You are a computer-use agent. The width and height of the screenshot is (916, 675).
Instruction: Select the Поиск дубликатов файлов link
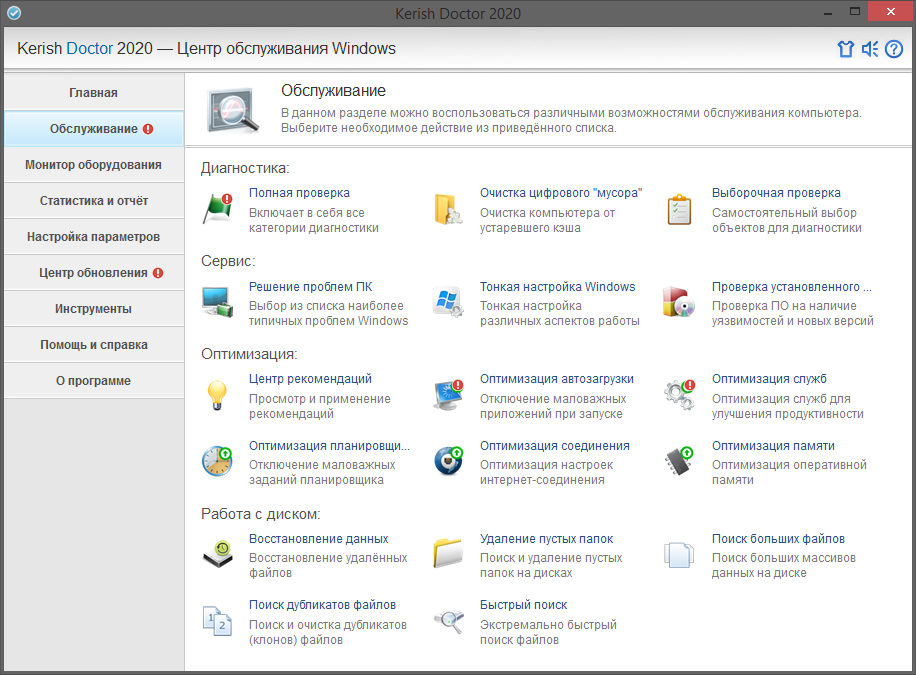coord(322,605)
